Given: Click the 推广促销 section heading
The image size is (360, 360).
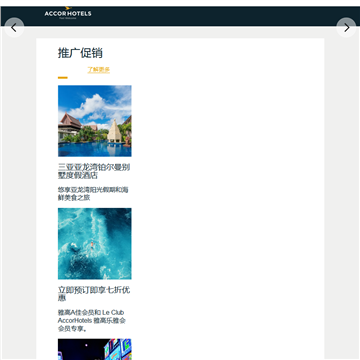Looking at the screenshot, I should 80,53.
